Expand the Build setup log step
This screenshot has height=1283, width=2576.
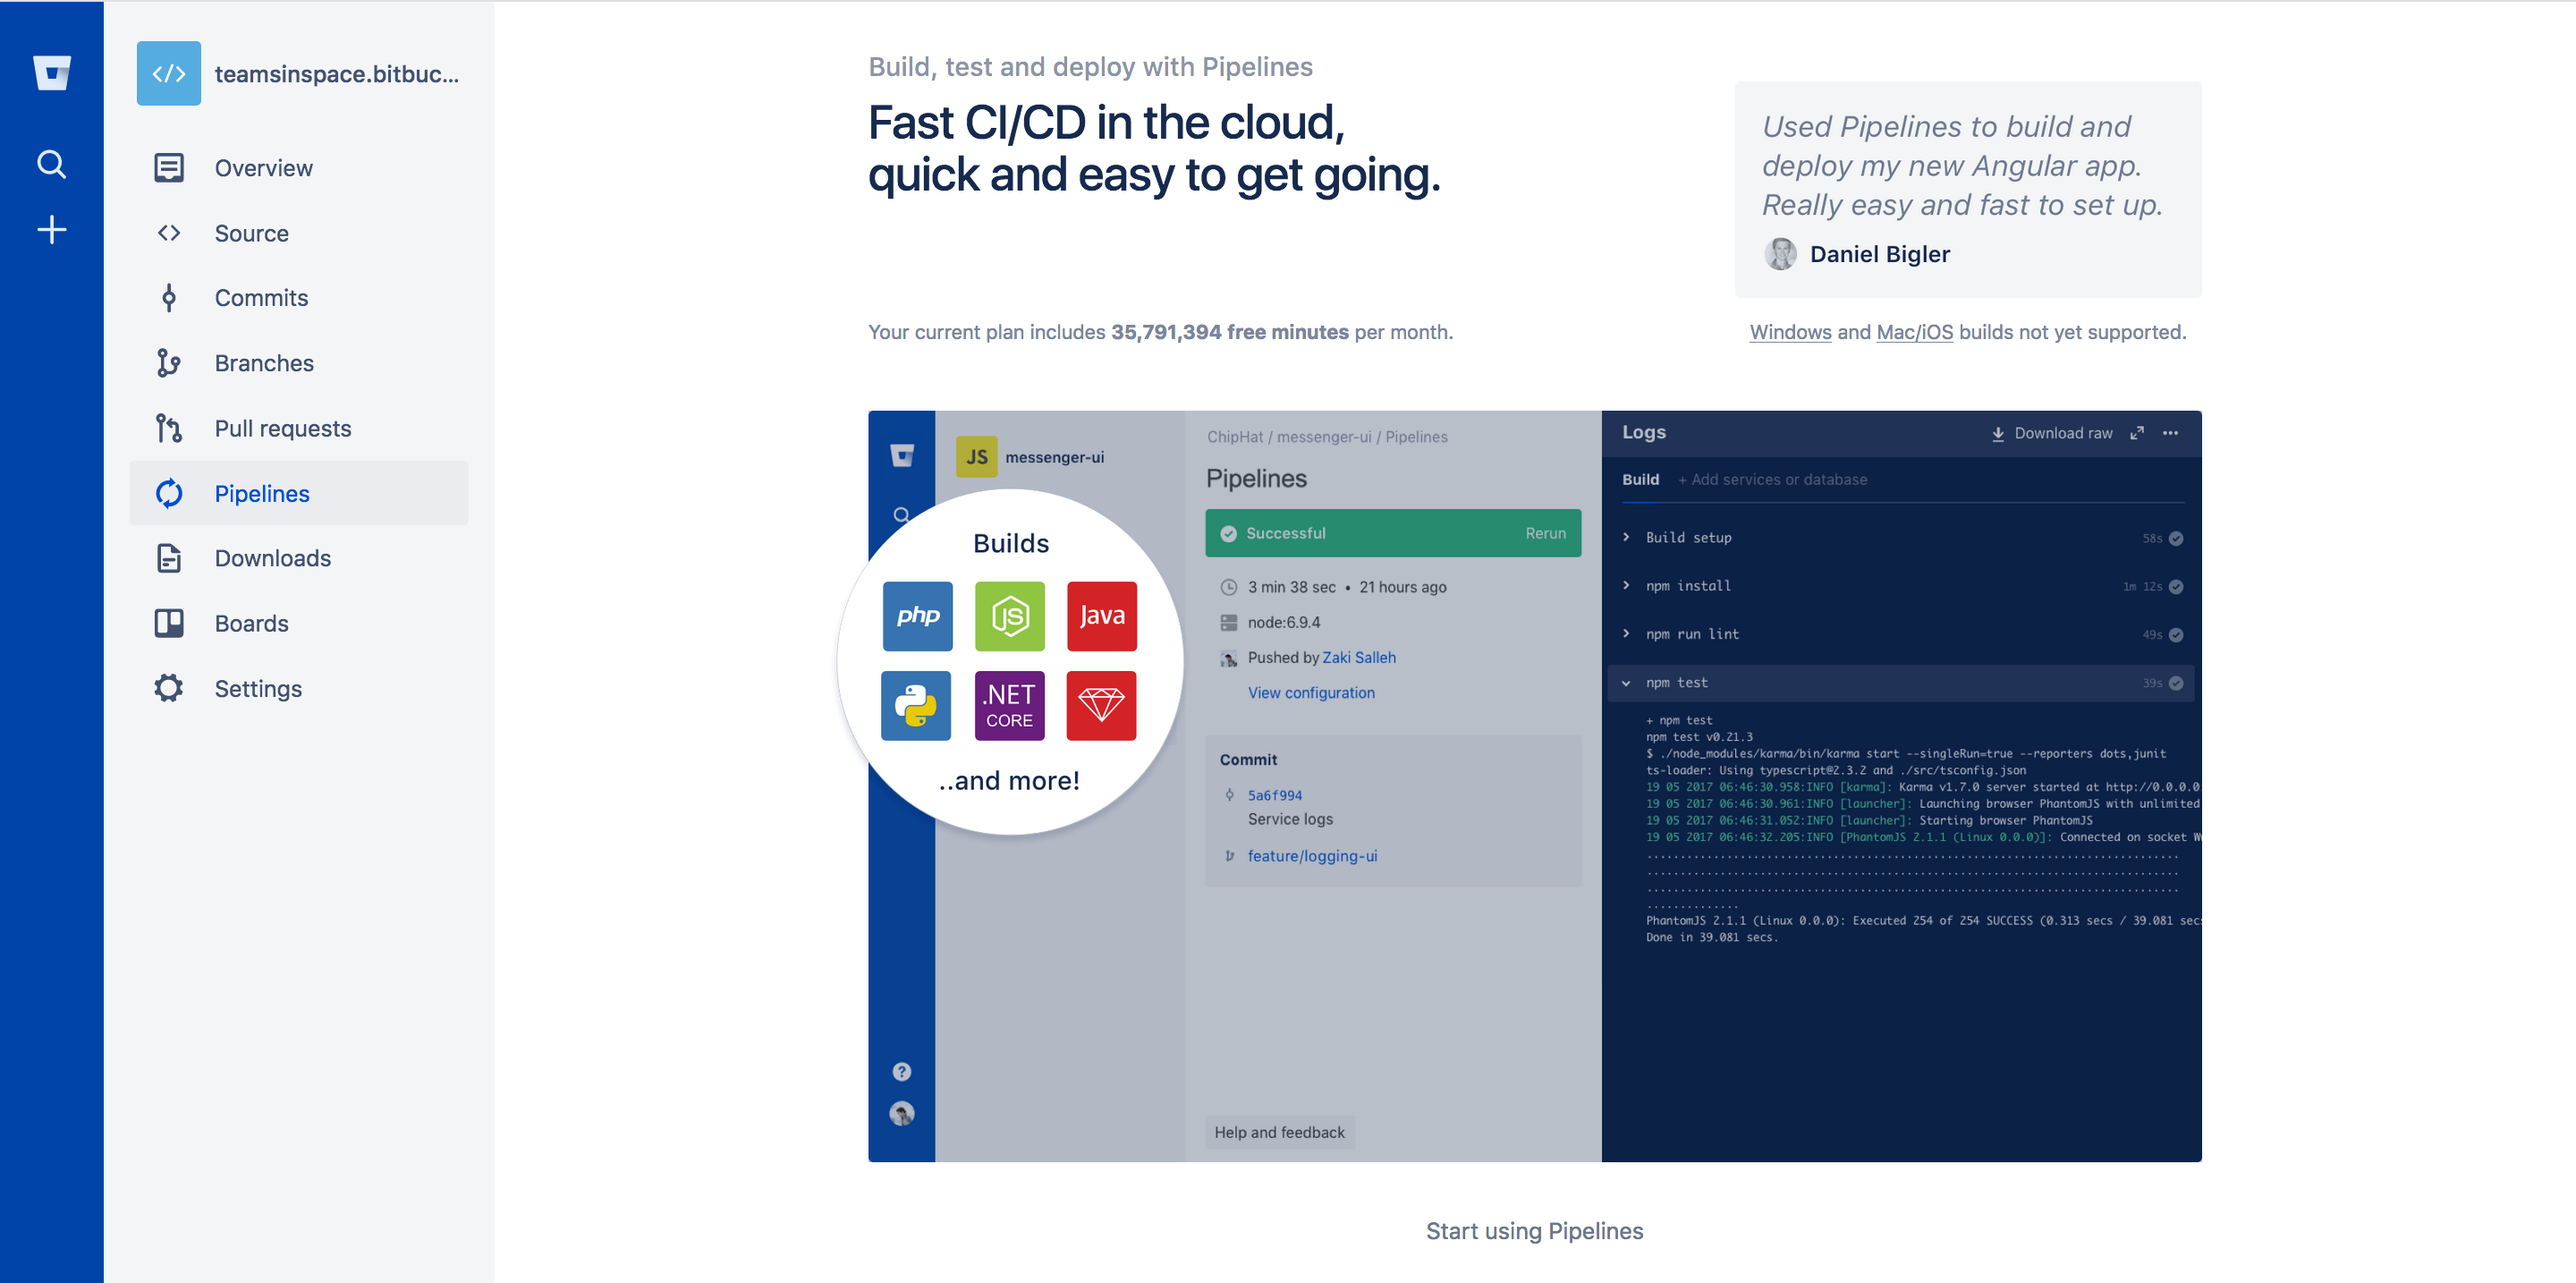point(1627,537)
